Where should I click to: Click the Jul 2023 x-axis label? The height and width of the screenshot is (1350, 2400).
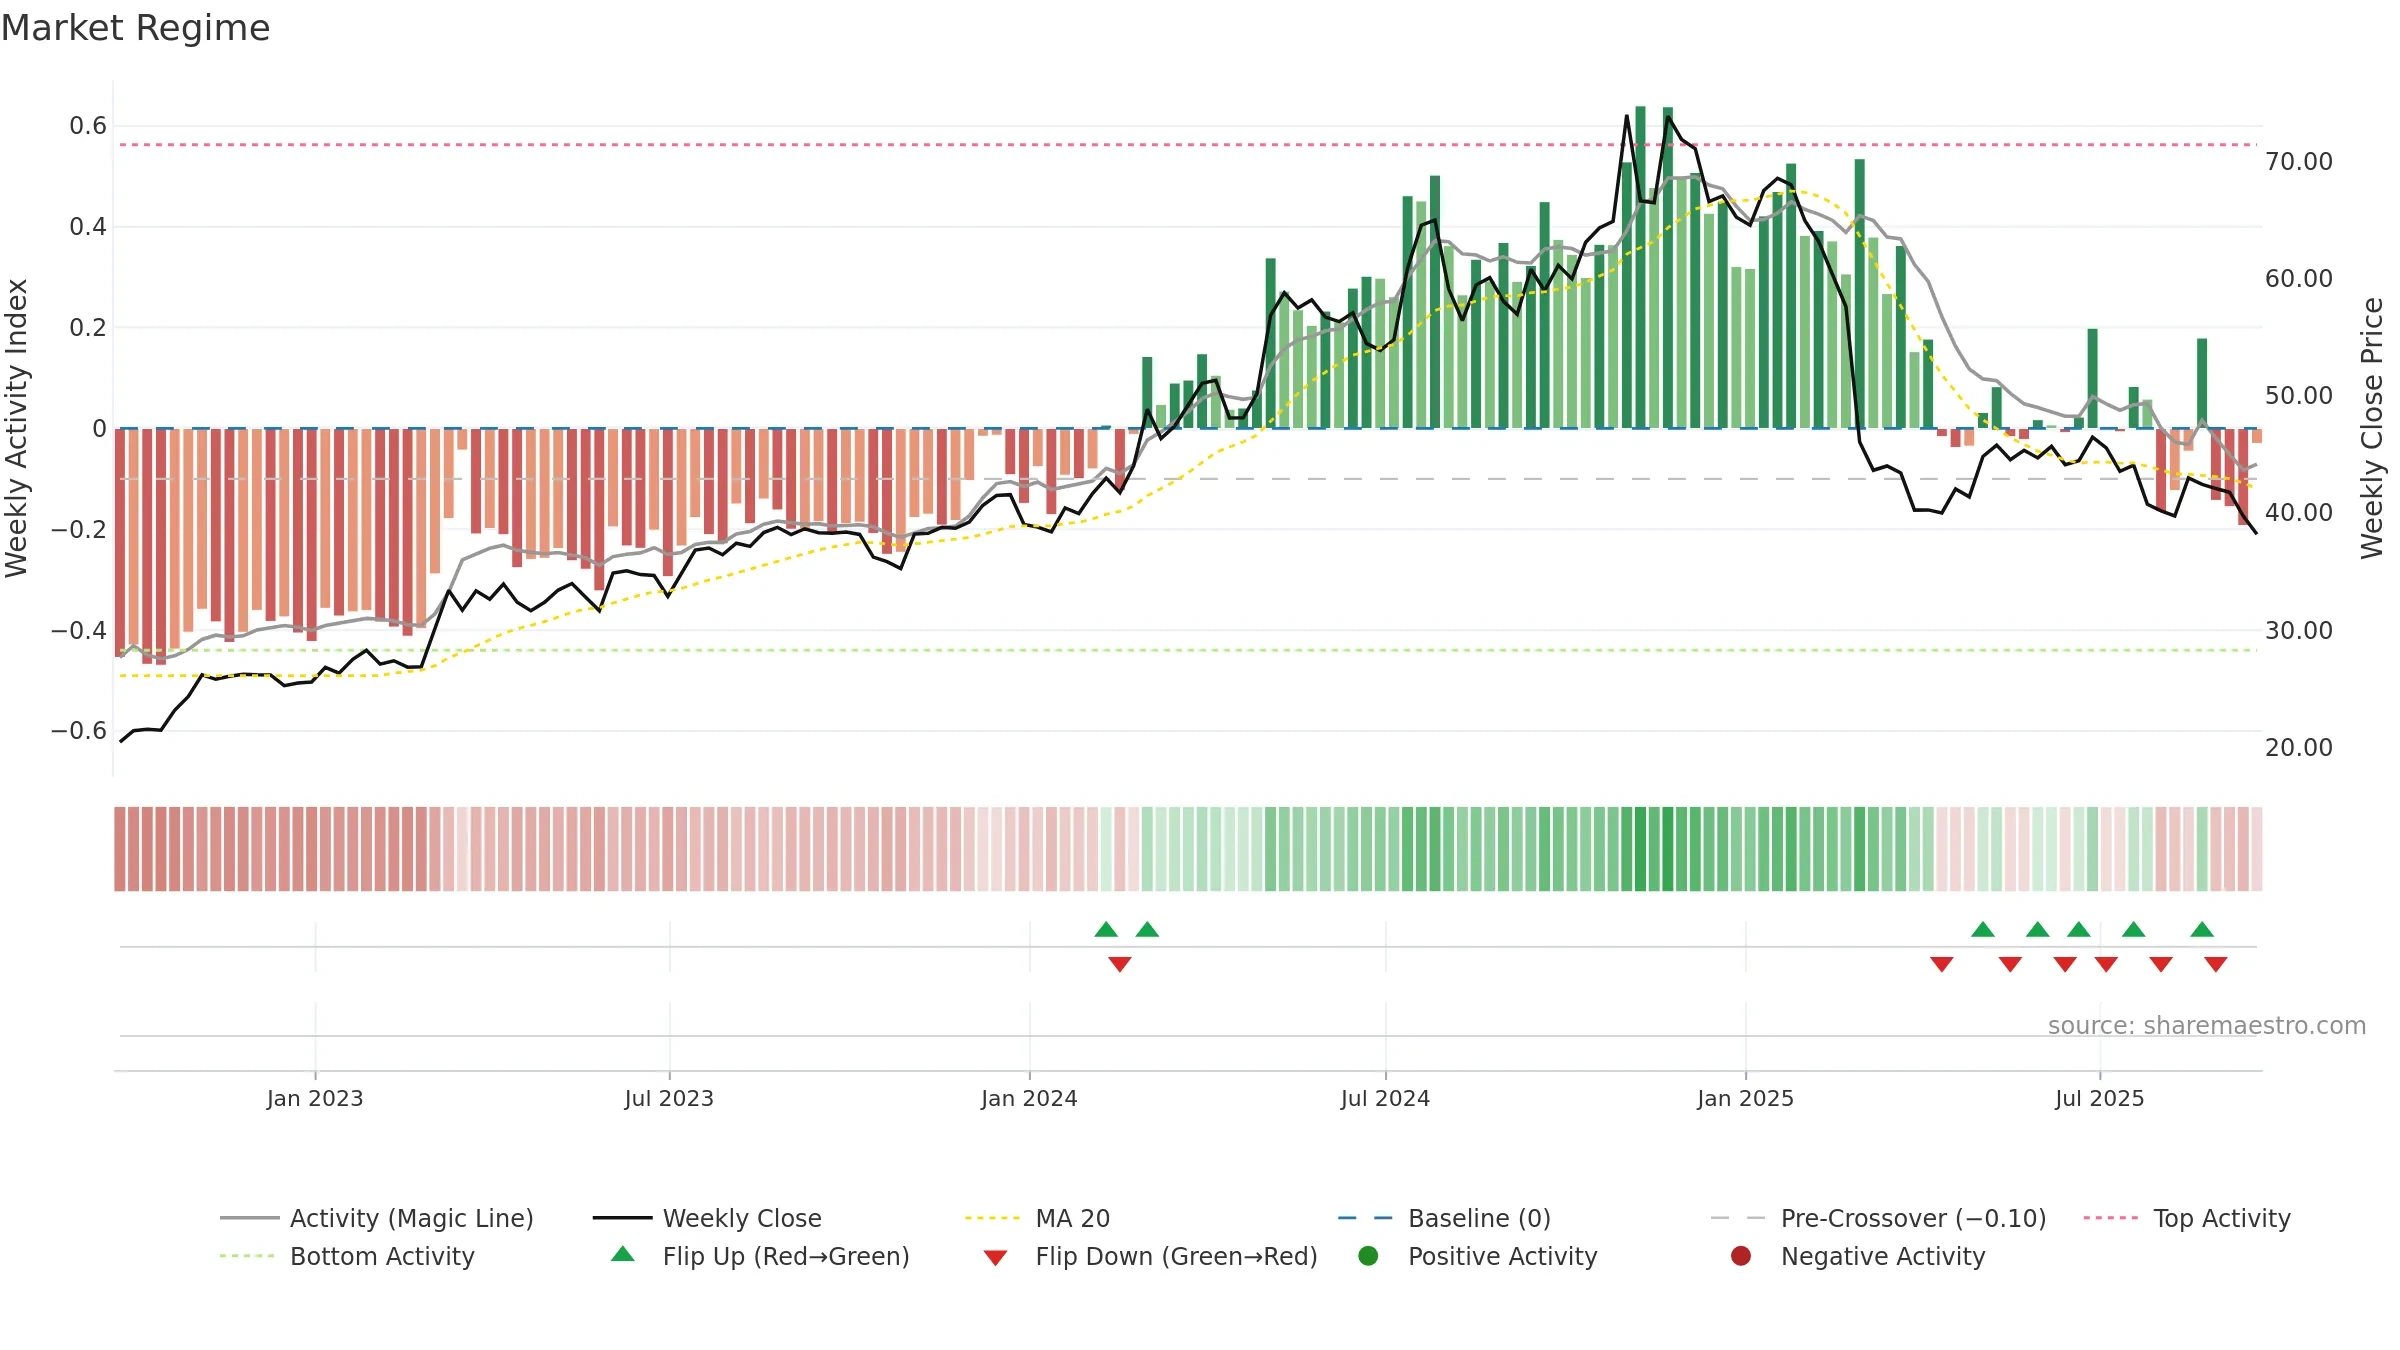click(669, 1098)
